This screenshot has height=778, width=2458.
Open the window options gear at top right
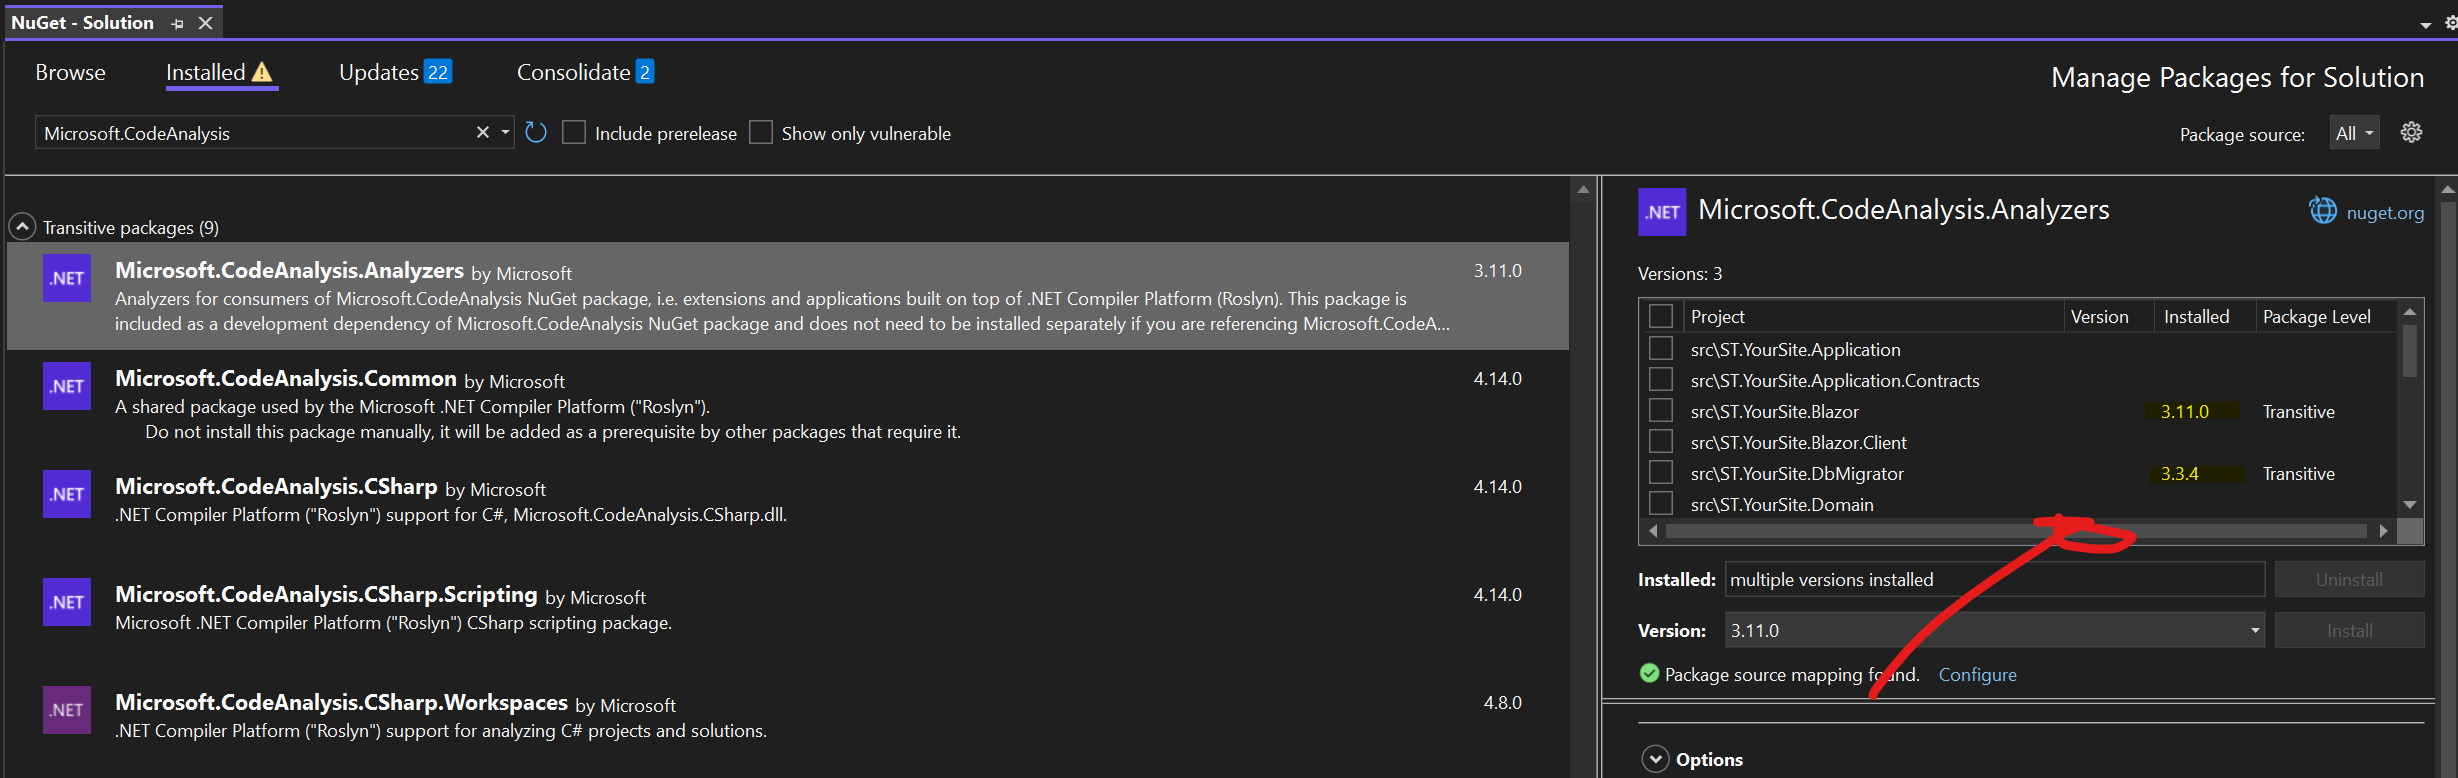tap(2450, 23)
